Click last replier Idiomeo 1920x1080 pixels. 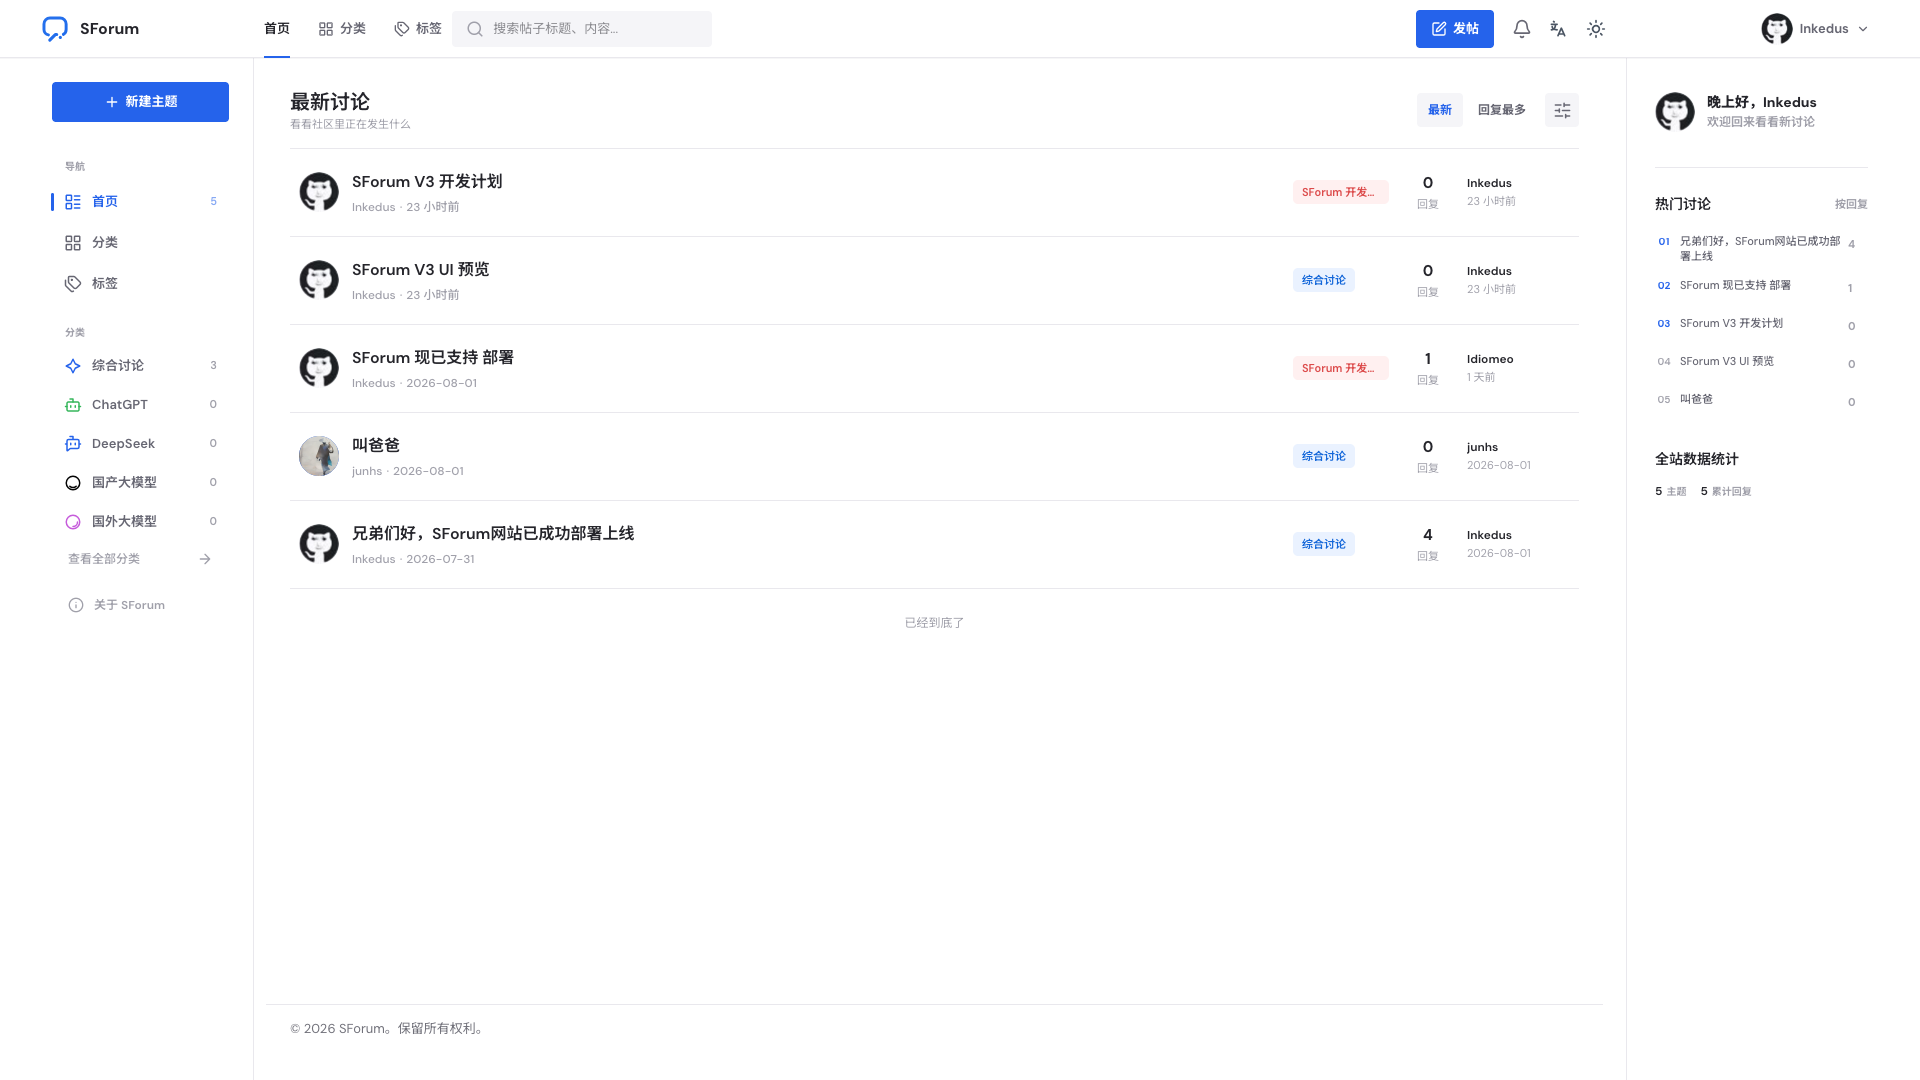1490,359
